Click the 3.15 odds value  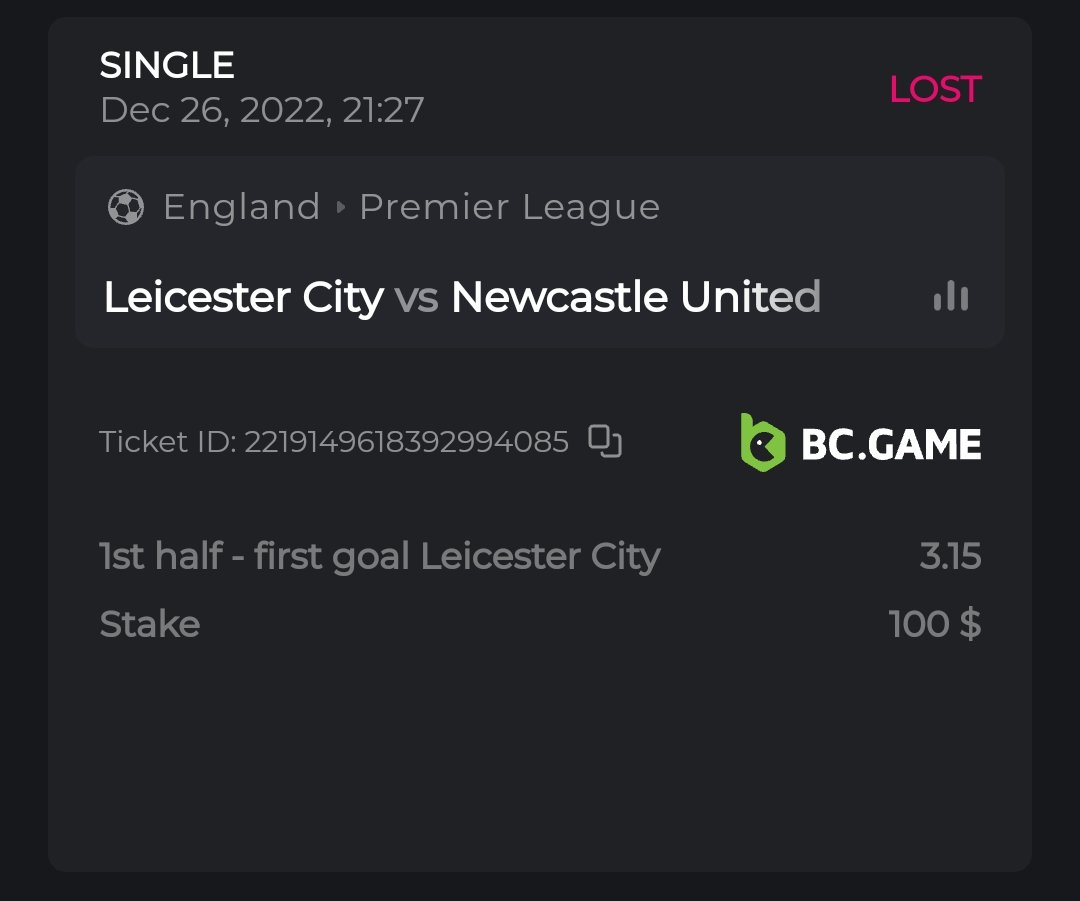click(950, 556)
